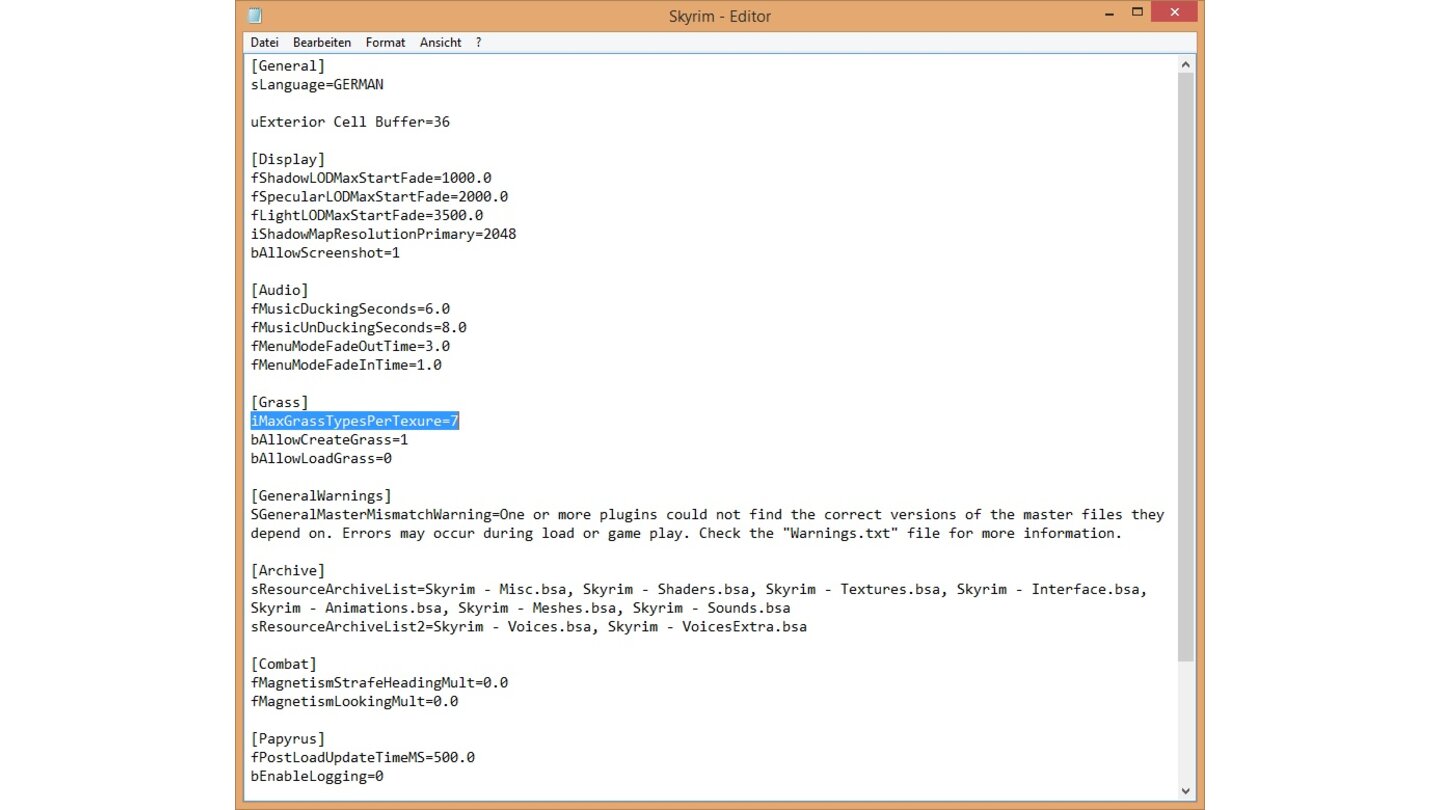Click the fPostLoadUpdateTimeMS=500.0 line
Screen dimensions: 1440x810
tap(363, 758)
